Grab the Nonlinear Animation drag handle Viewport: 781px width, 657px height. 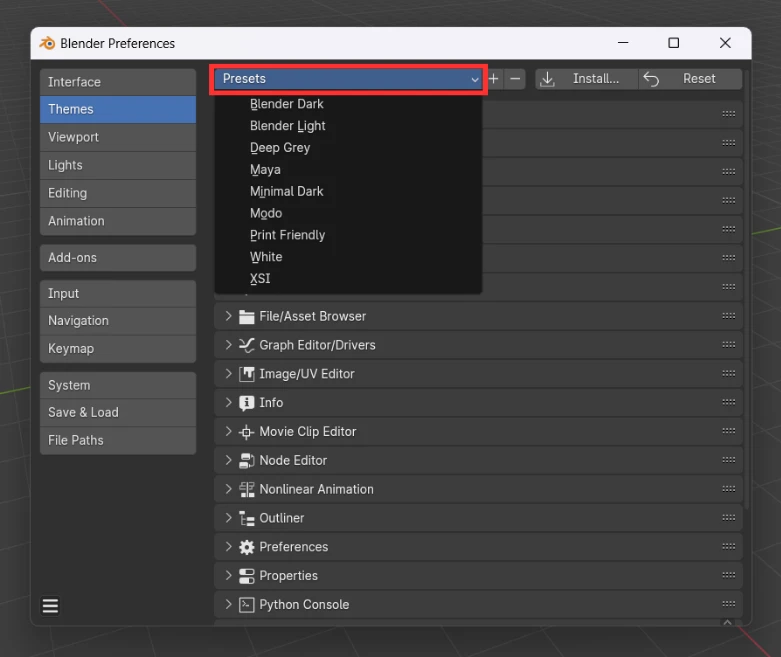[x=729, y=489]
